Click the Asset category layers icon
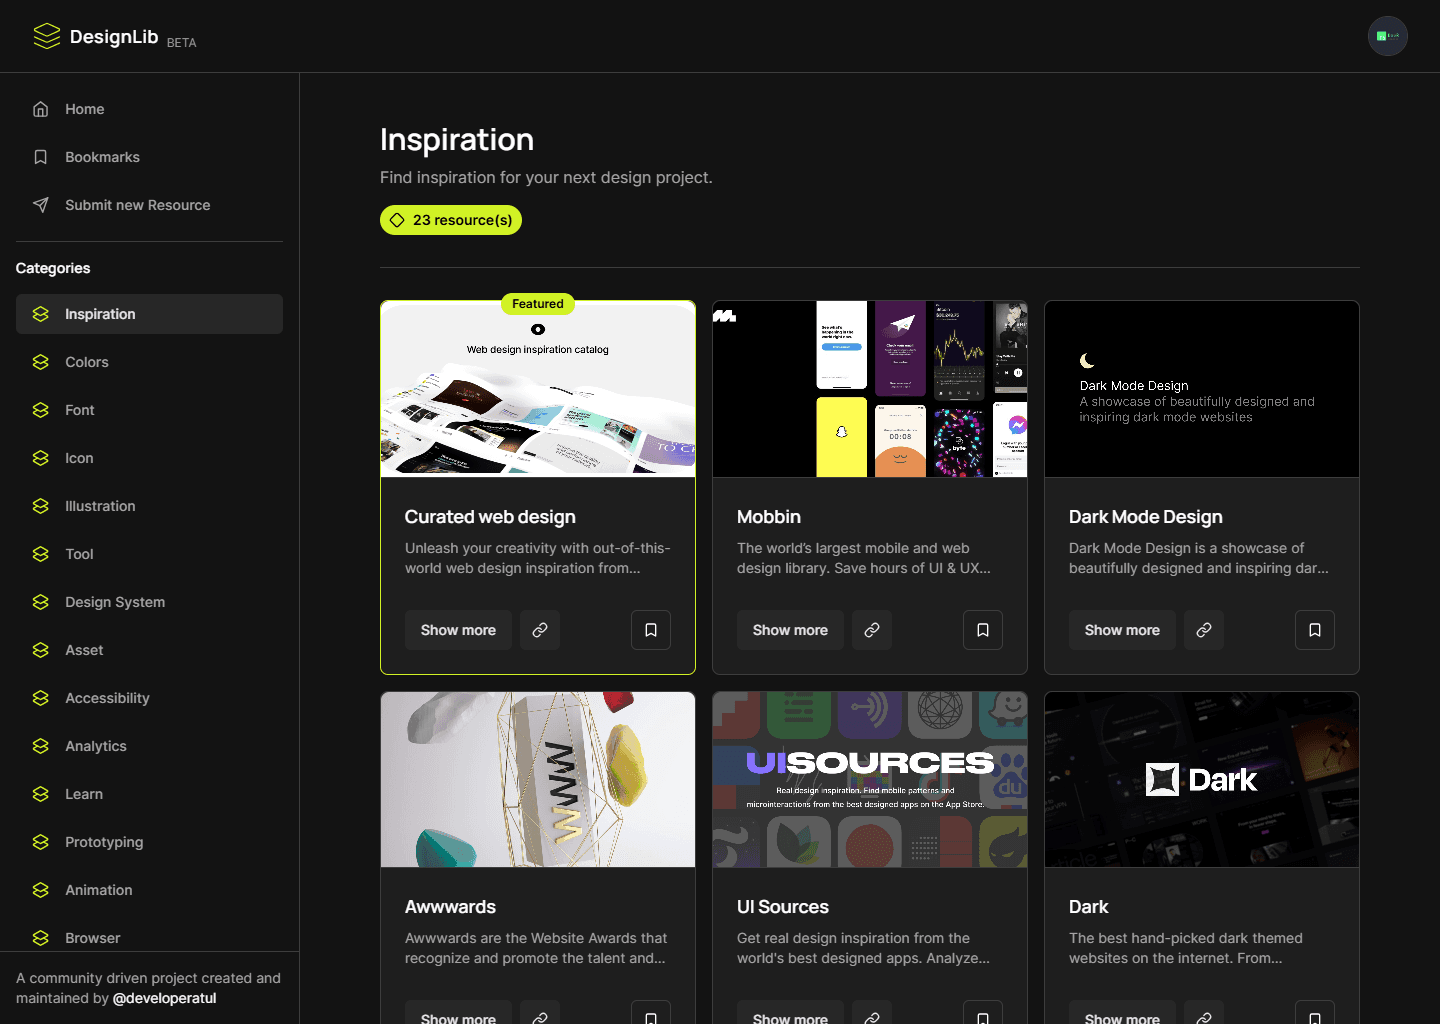The height and width of the screenshot is (1024, 1440). point(41,650)
